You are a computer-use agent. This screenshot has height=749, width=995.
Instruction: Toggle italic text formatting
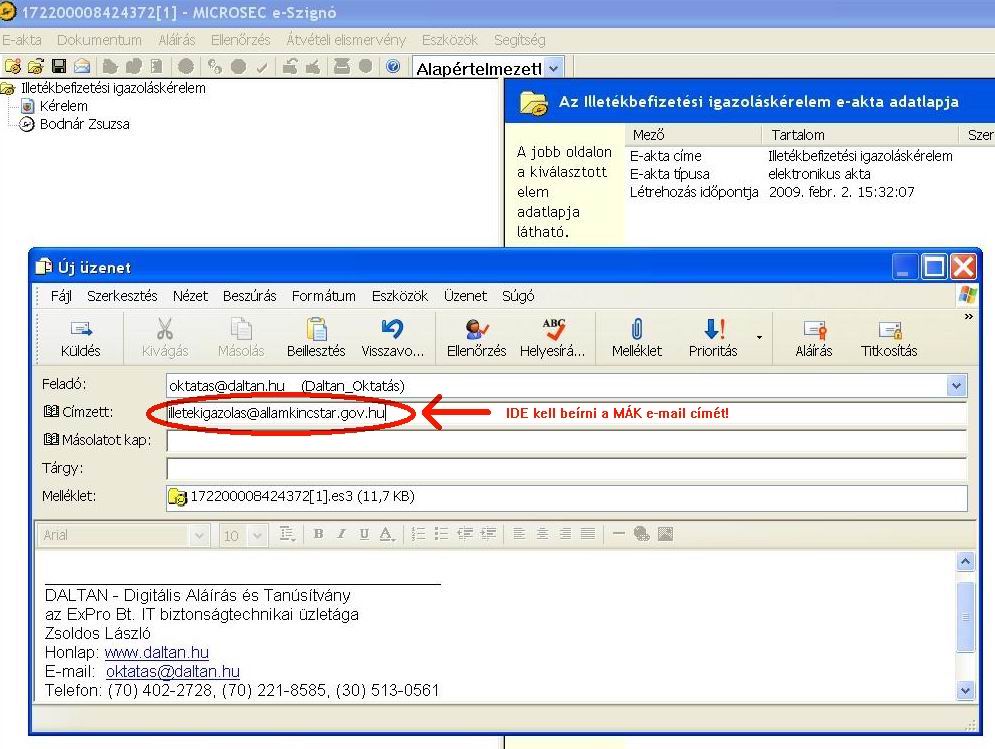(341, 535)
